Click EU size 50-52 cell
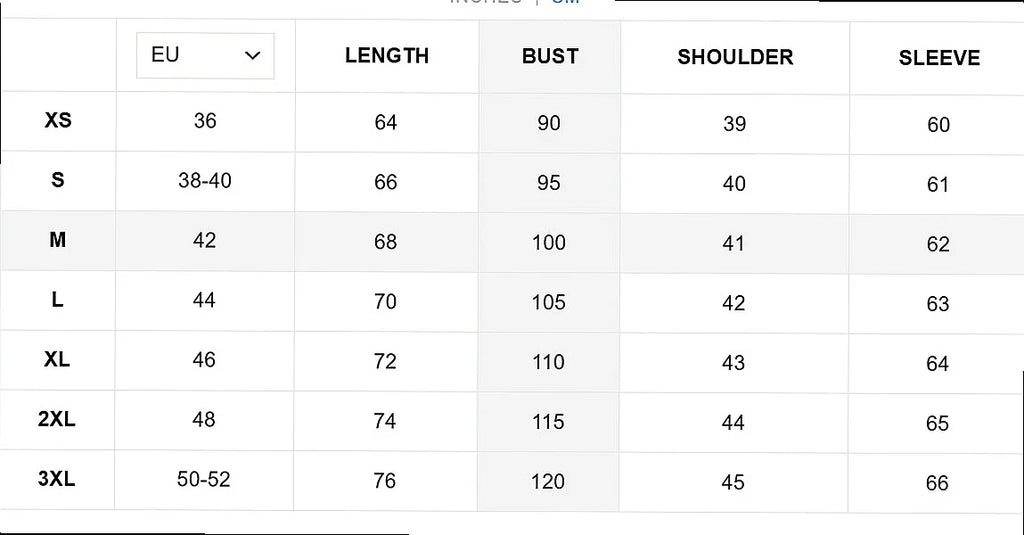 point(204,479)
